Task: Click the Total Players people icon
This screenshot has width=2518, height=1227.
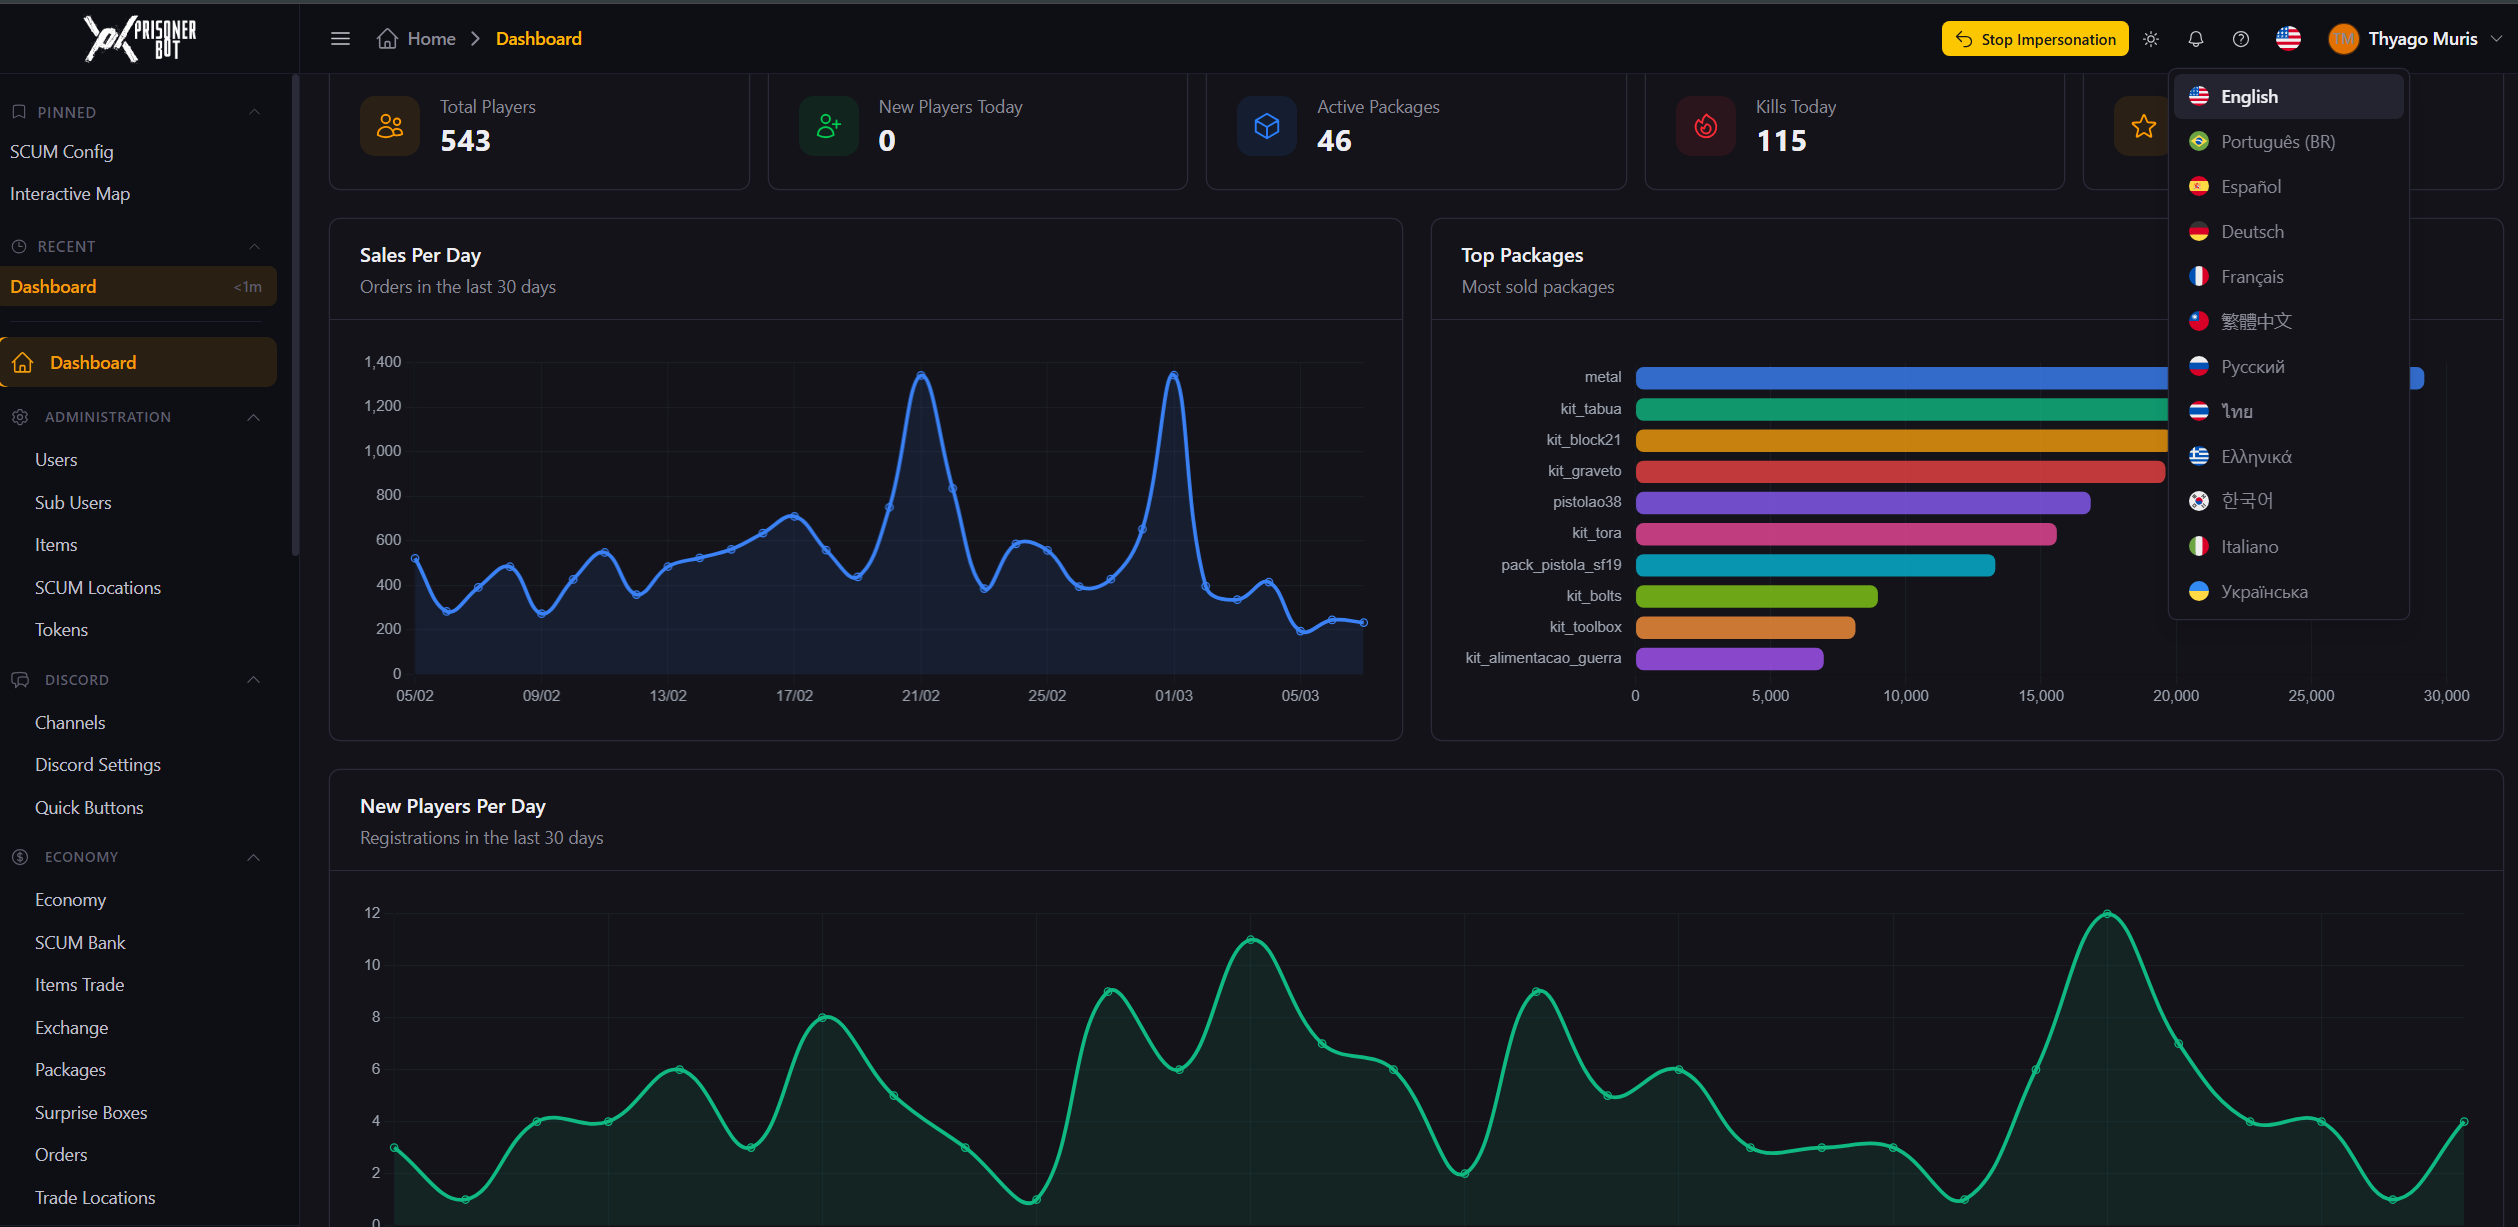Action: click(x=390, y=126)
